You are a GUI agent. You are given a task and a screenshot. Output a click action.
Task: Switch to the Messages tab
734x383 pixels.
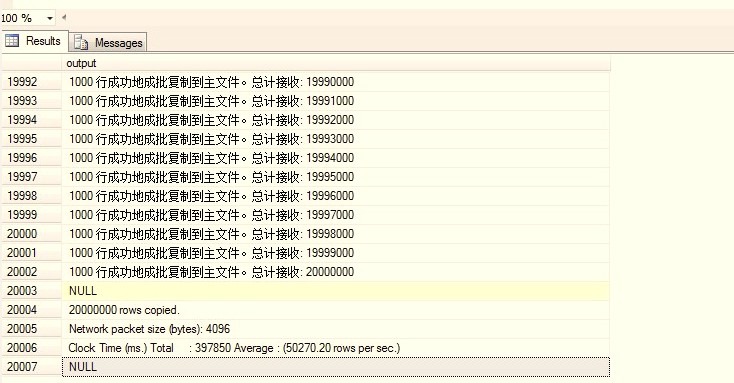pyautogui.click(x=108, y=43)
